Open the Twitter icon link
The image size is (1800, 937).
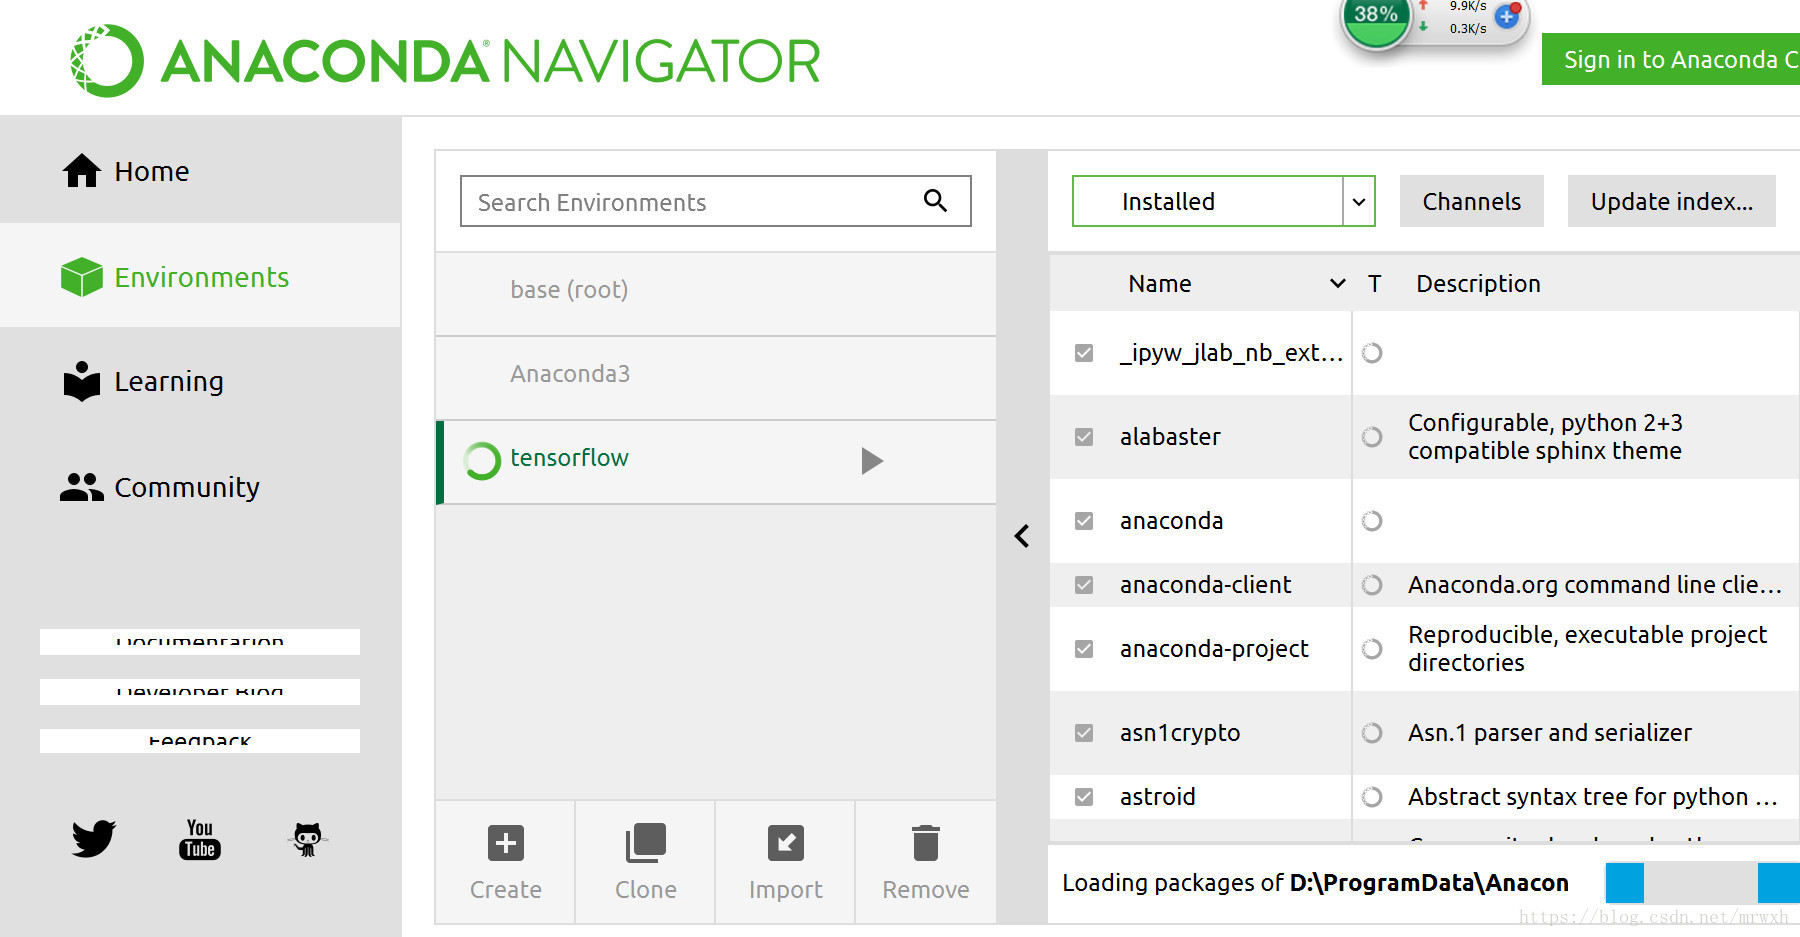(94, 839)
